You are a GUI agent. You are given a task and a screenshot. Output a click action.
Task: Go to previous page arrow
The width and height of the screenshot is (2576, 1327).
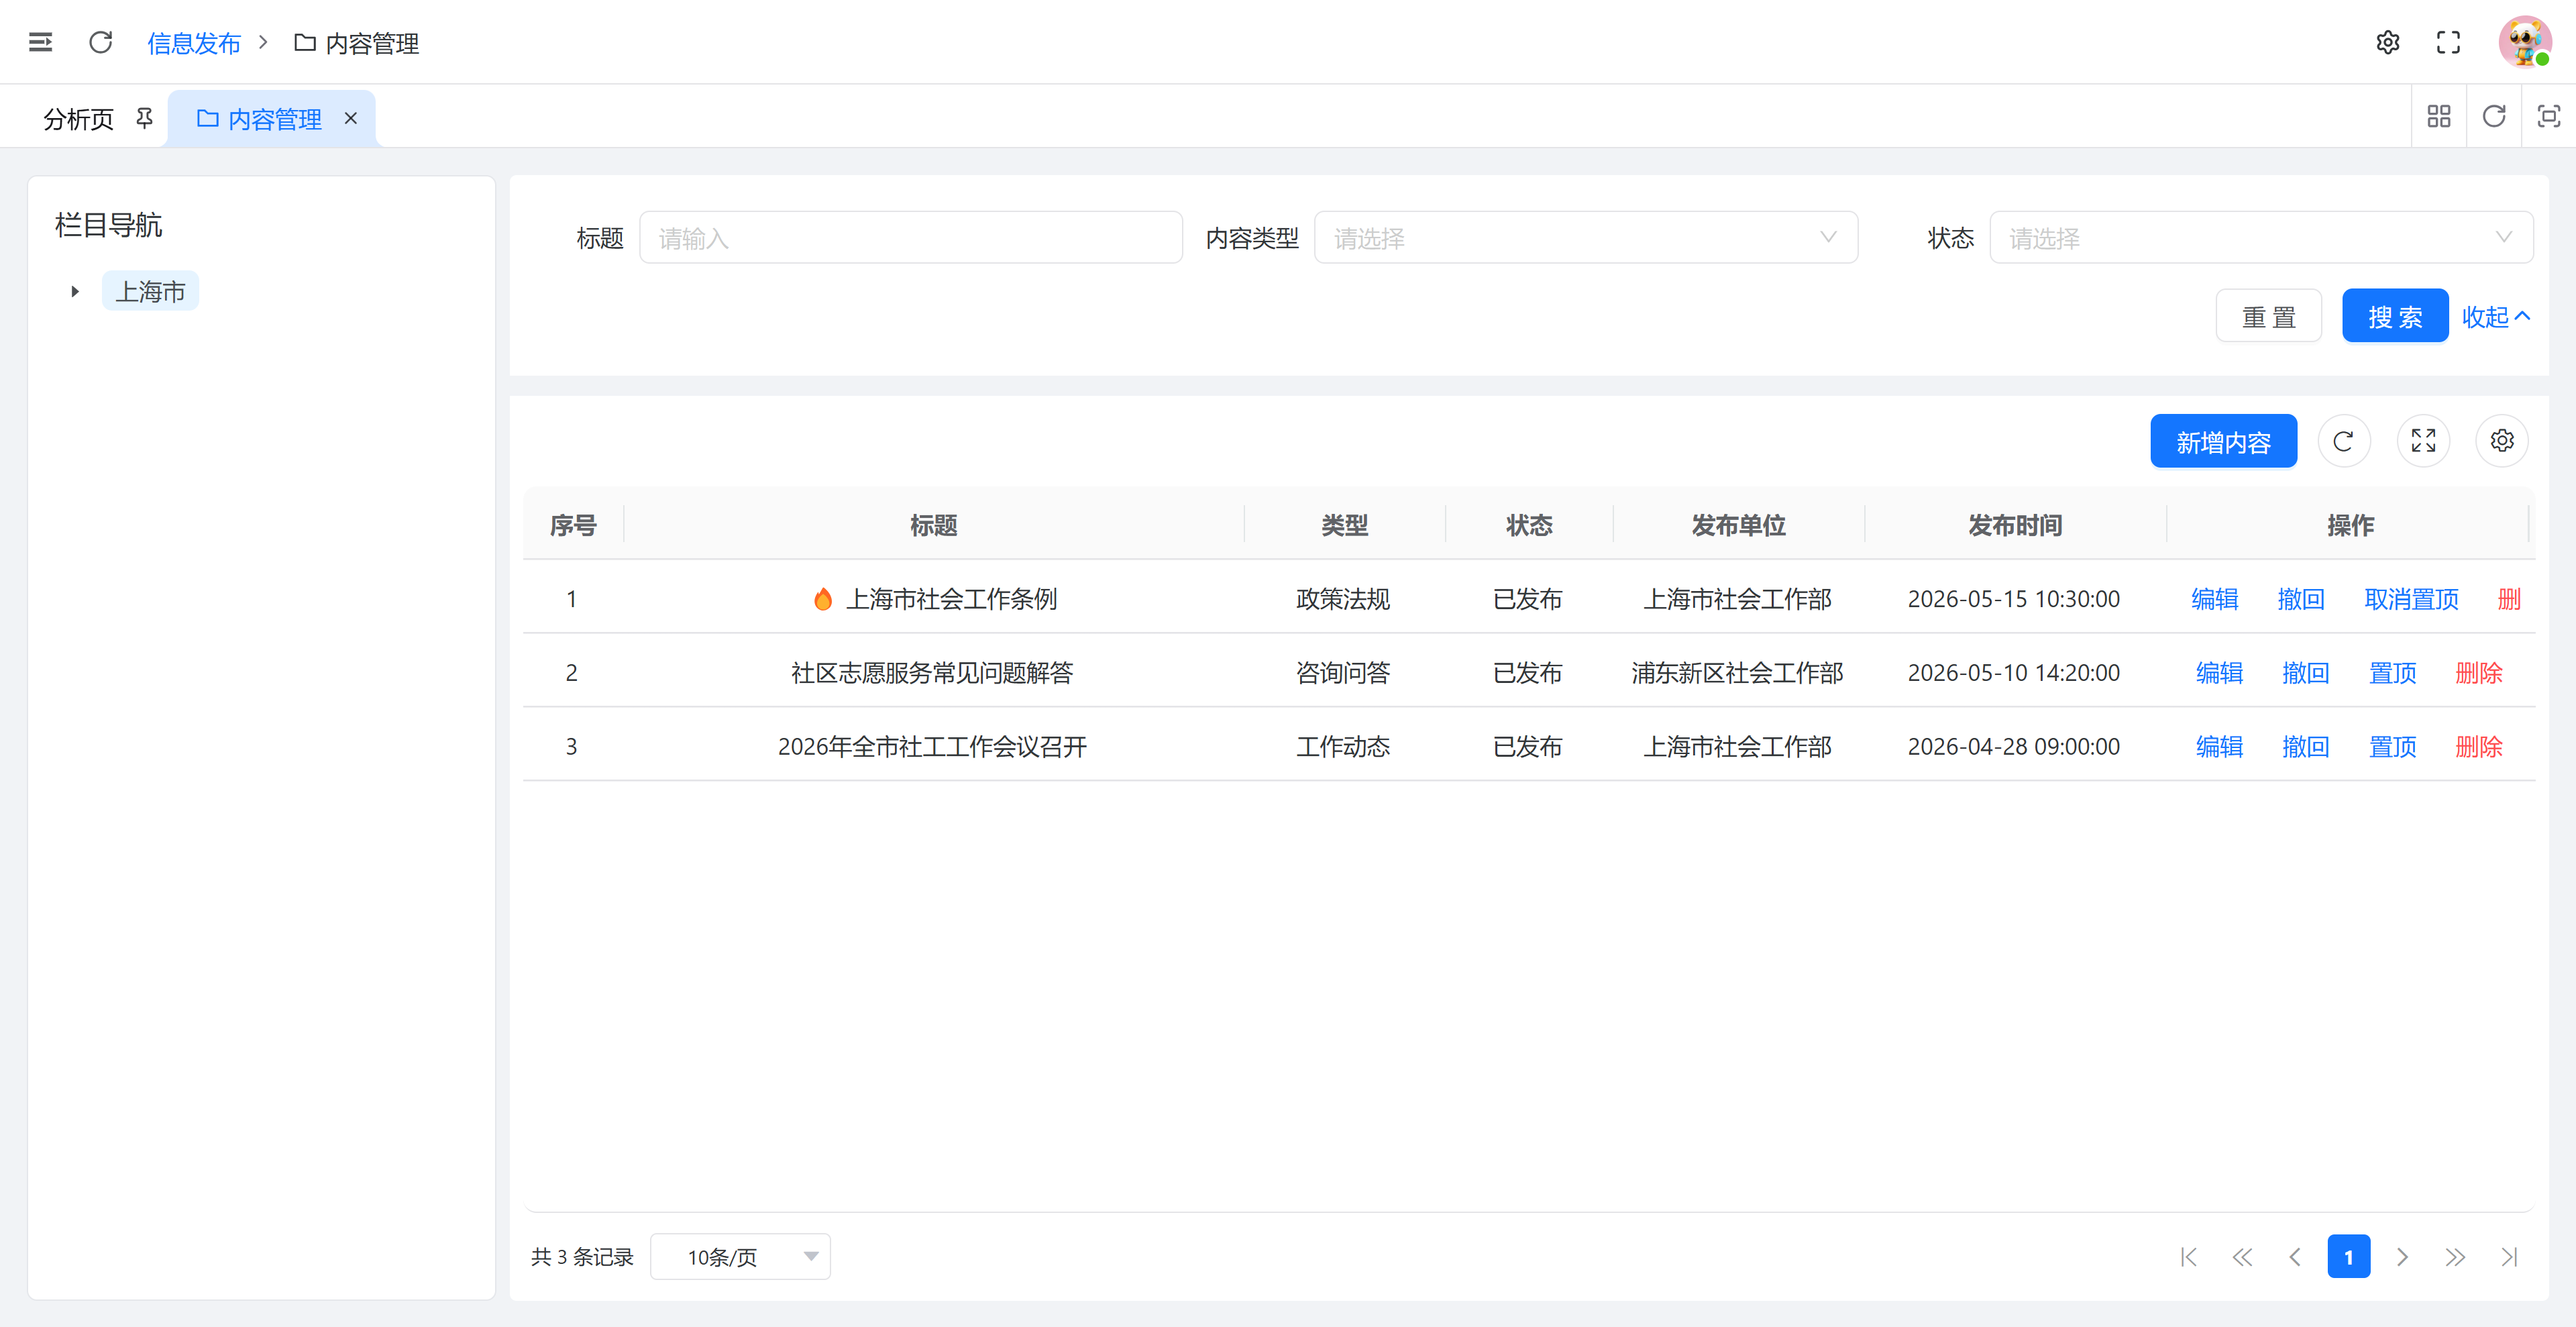[x=2295, y=1257]
